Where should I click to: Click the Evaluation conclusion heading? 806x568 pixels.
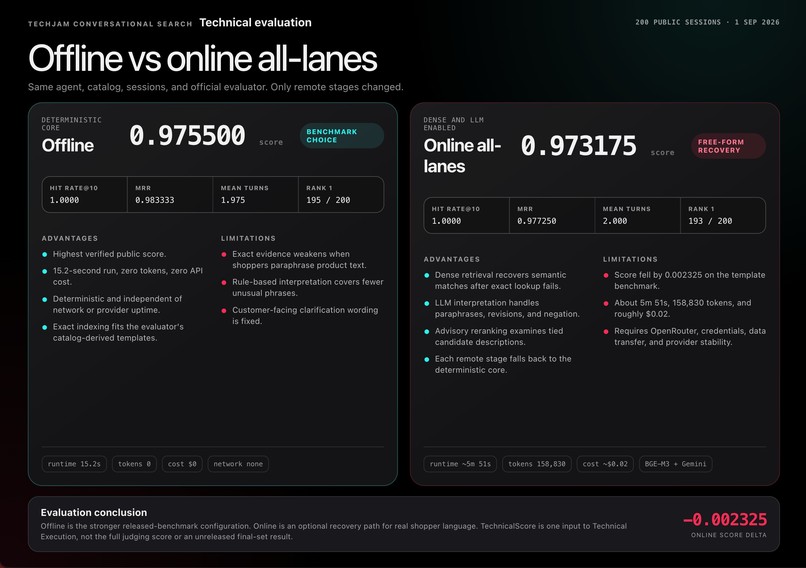94,512
